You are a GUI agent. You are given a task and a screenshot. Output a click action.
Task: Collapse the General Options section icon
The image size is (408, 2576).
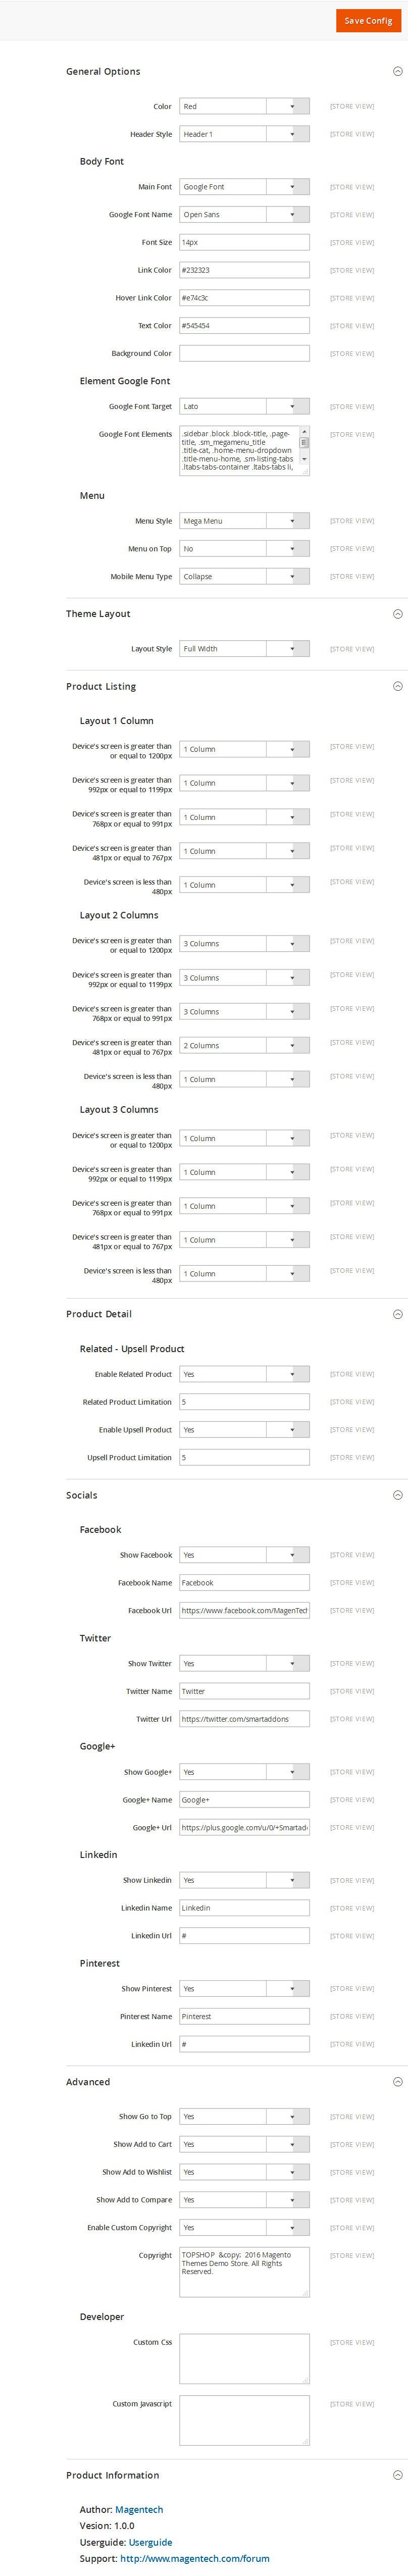point(398,72)
